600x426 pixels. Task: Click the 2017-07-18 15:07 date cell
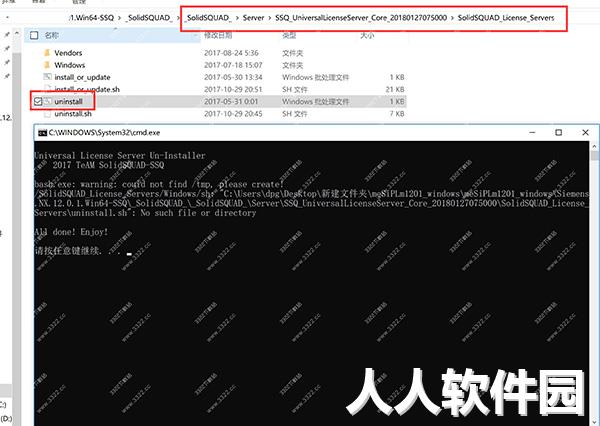pyautogui.click(x=233, y=65)
